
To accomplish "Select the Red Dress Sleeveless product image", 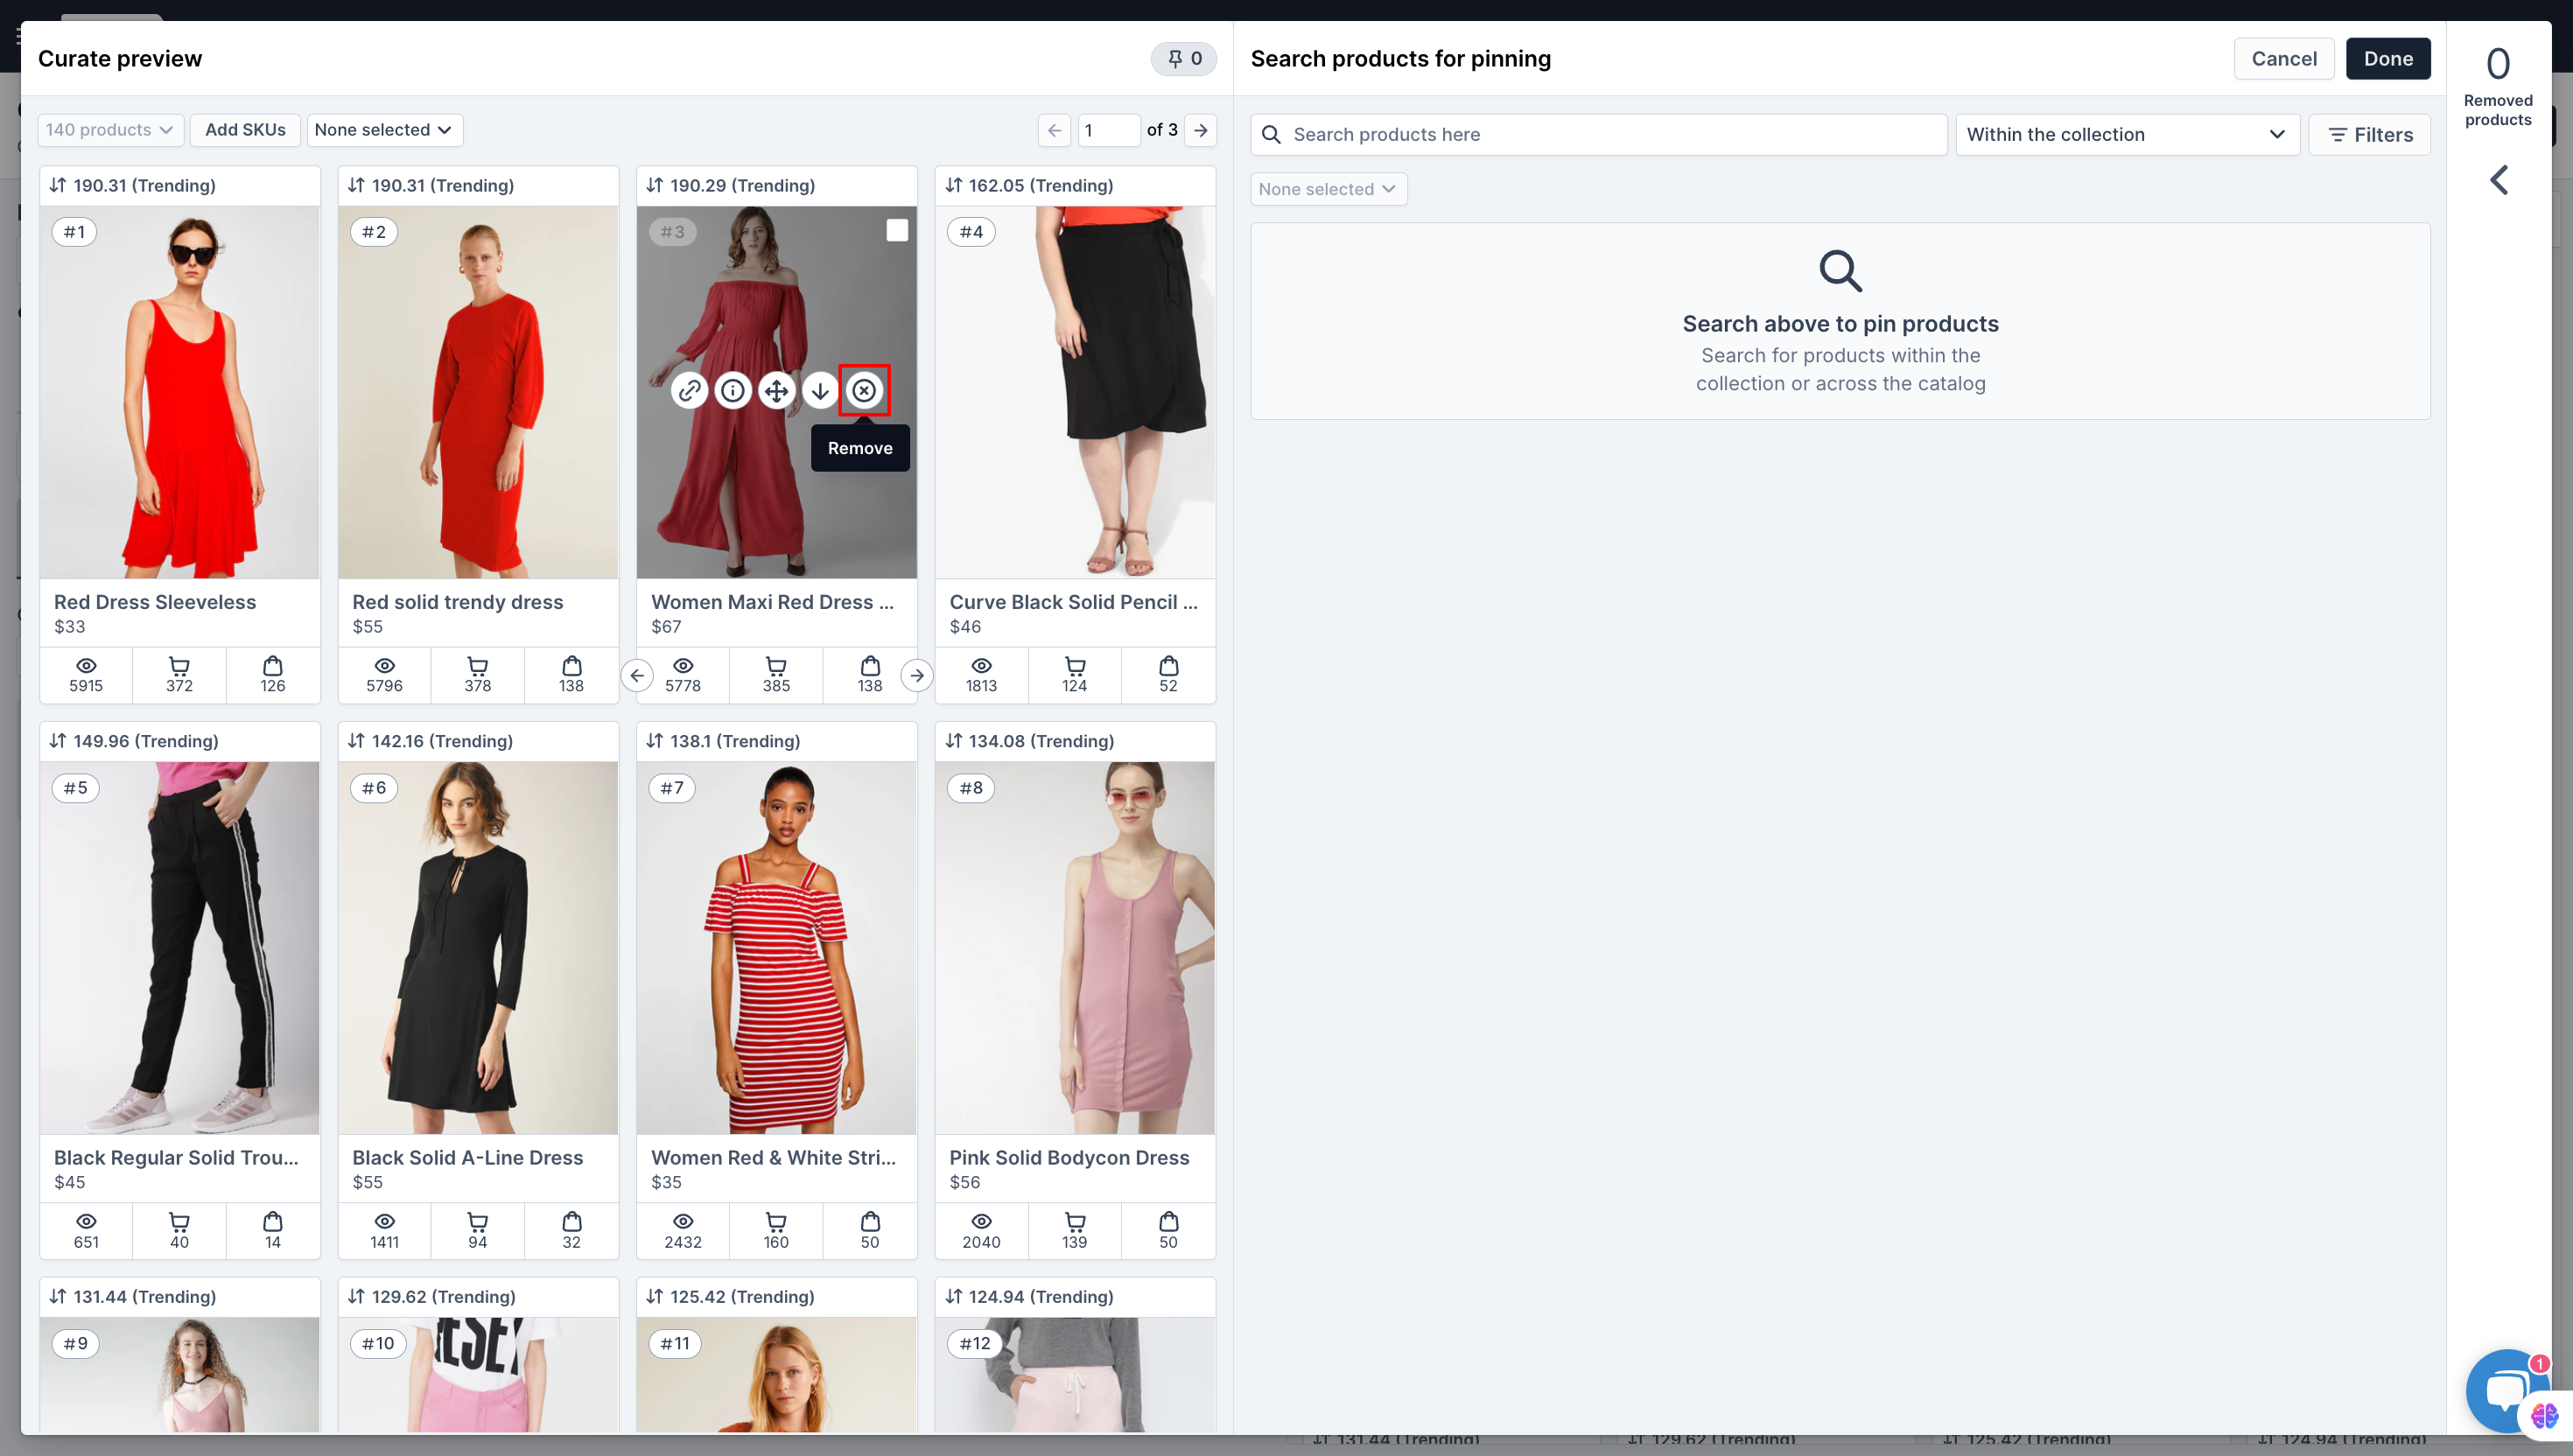I will click(x=180, y=392).
